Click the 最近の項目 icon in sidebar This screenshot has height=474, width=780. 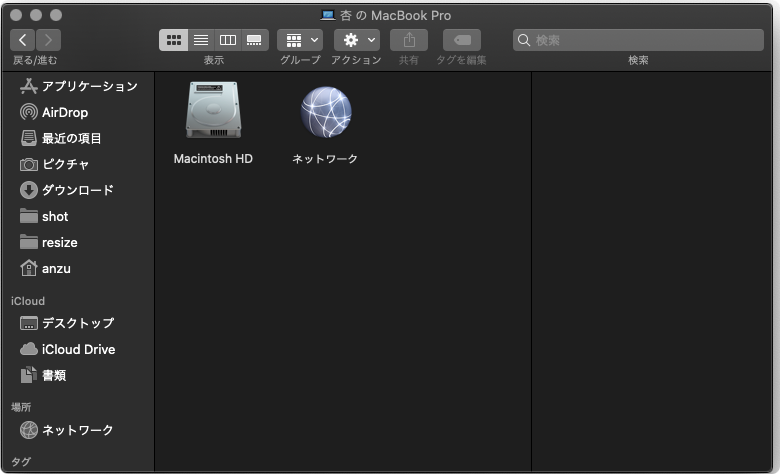(29, 138)
